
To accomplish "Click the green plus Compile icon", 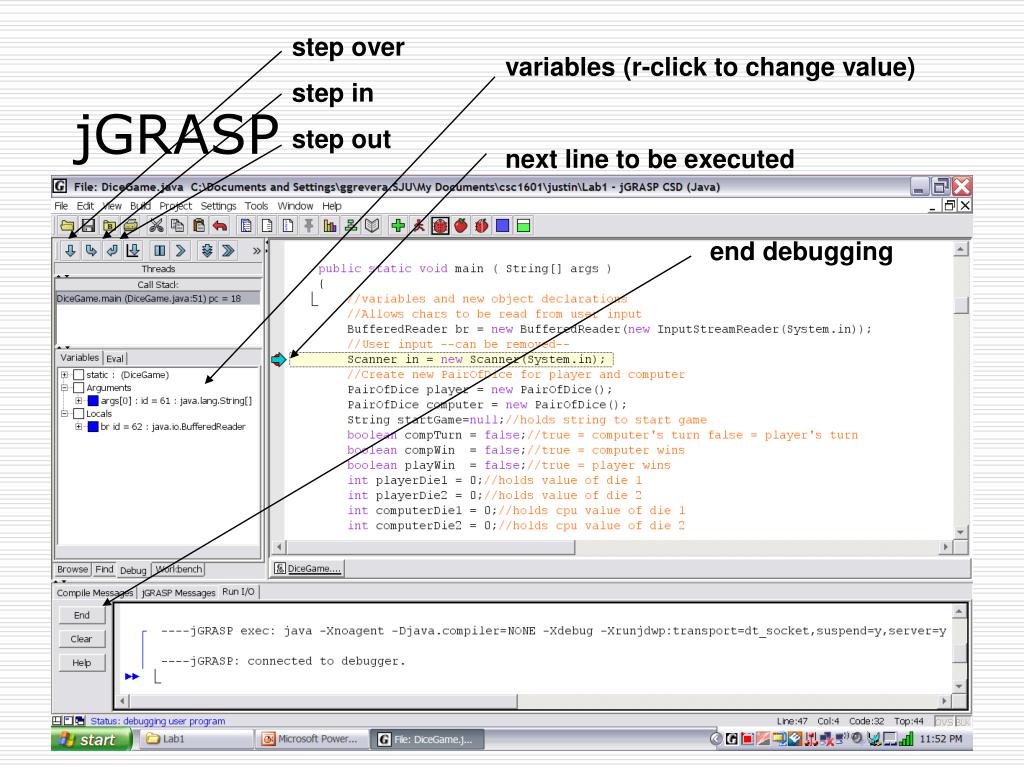I will (398, 226).
